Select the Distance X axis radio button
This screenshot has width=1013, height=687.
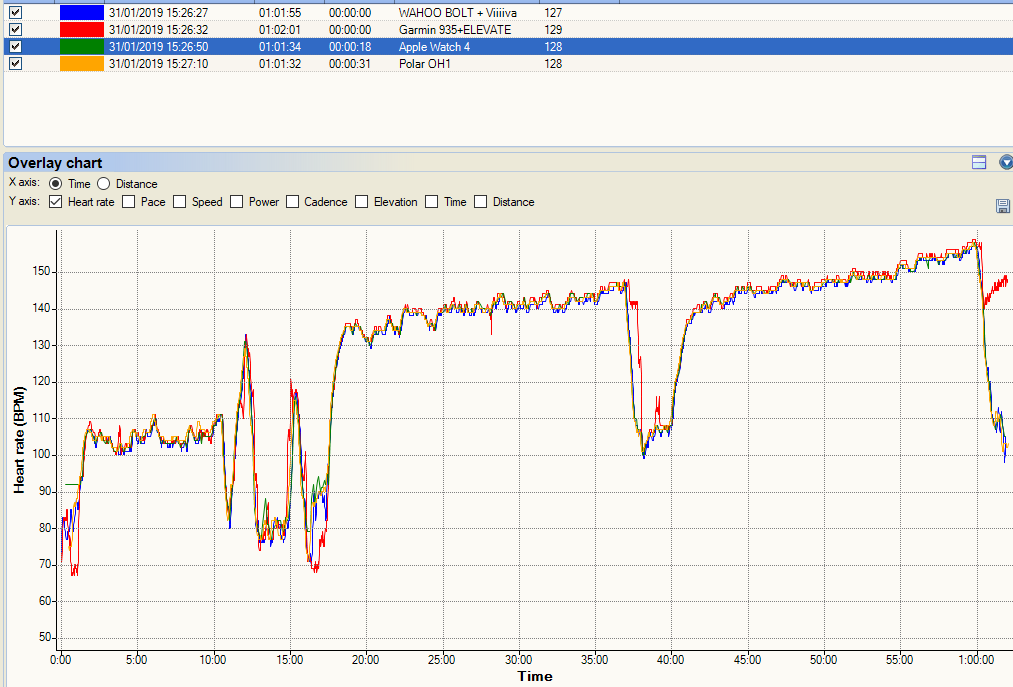click(x=104, y=184)
